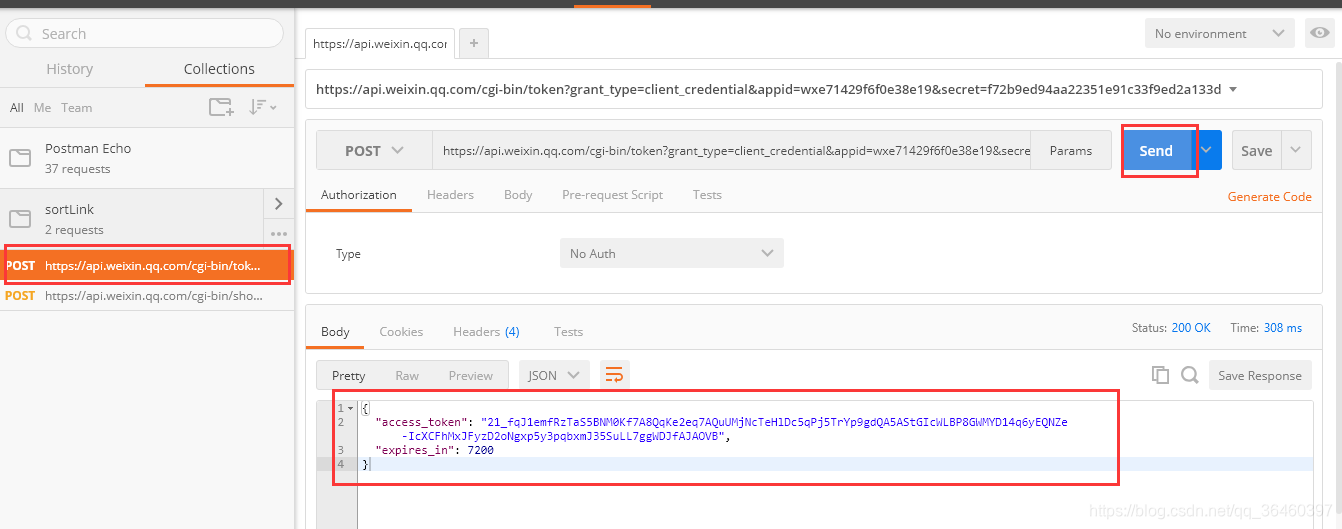Open the Pre-request Script tab
Image resolution: width=1342 pixels, height=529 pixels.
click(612, 195)
